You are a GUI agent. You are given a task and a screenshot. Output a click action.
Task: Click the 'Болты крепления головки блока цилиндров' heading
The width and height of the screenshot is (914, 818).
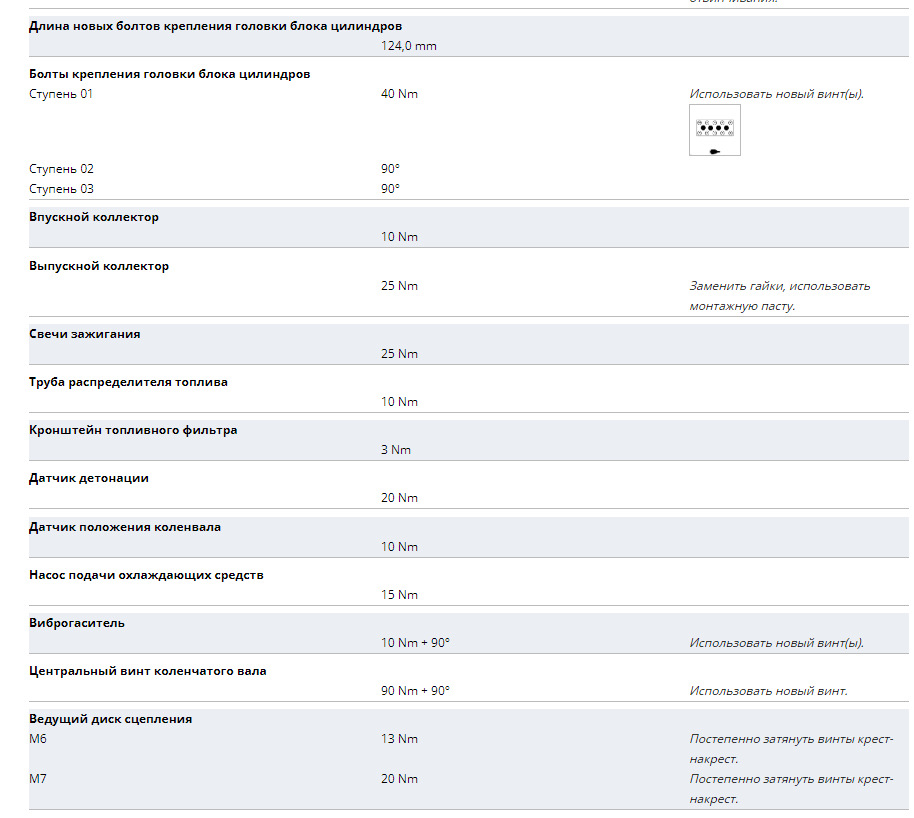pyautogui.click(x=170, y=74)
